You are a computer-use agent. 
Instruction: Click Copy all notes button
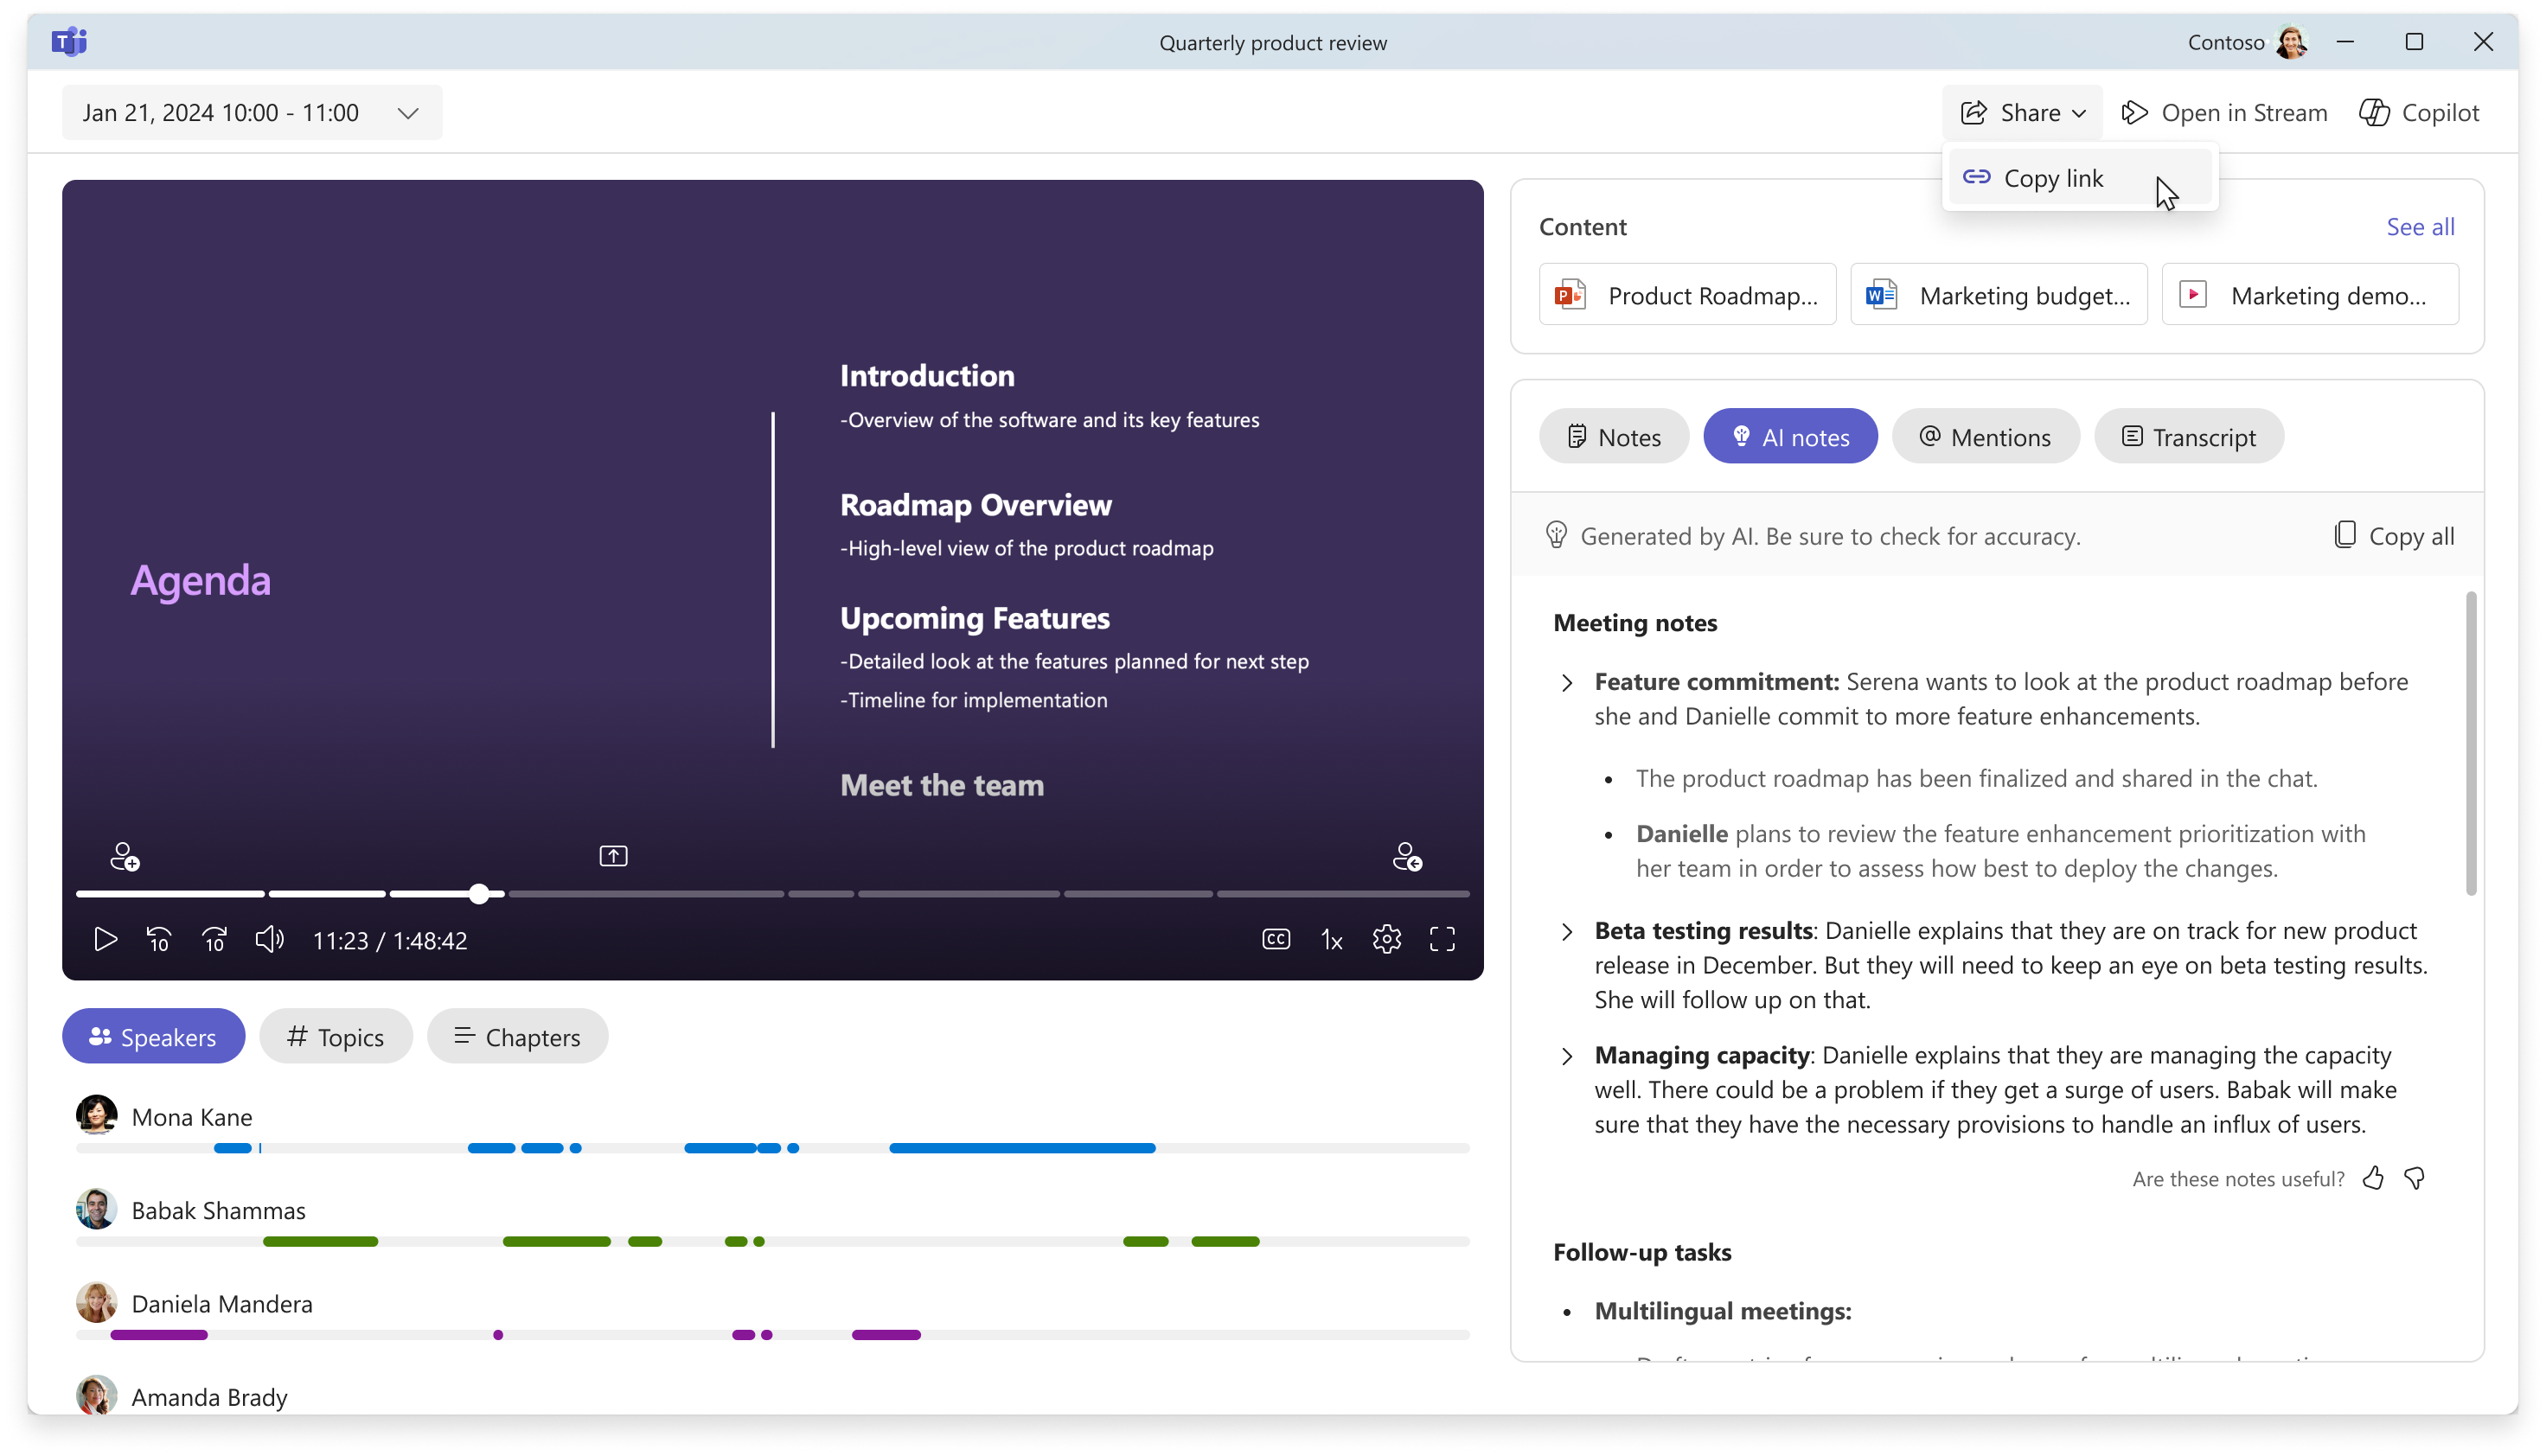tap(2393, 536)
